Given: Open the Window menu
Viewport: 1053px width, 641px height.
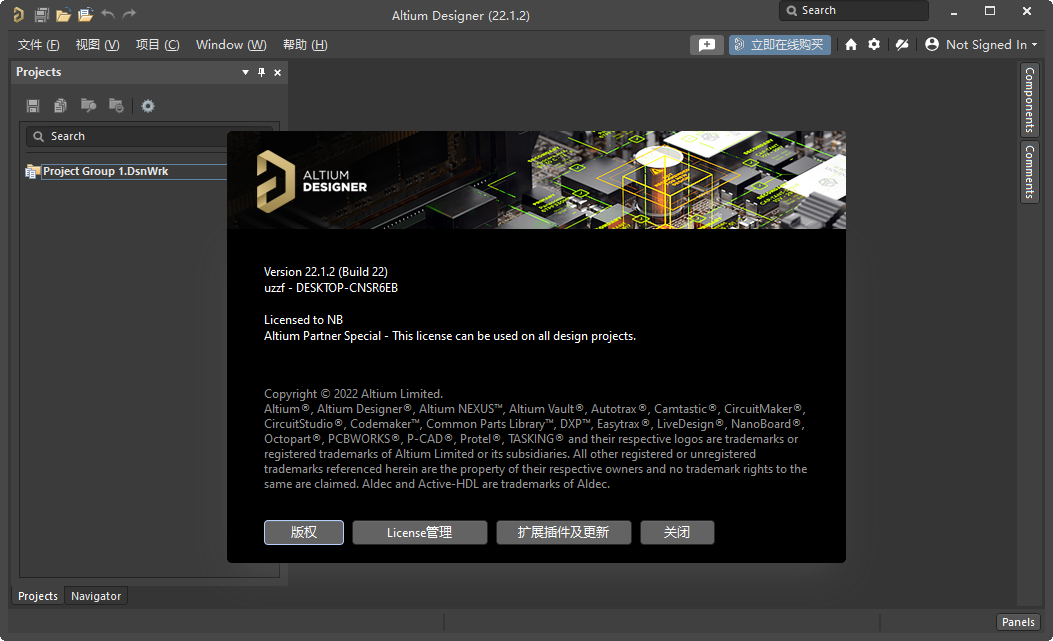Looking at the screenshot, I should click(x=230, y=44).
